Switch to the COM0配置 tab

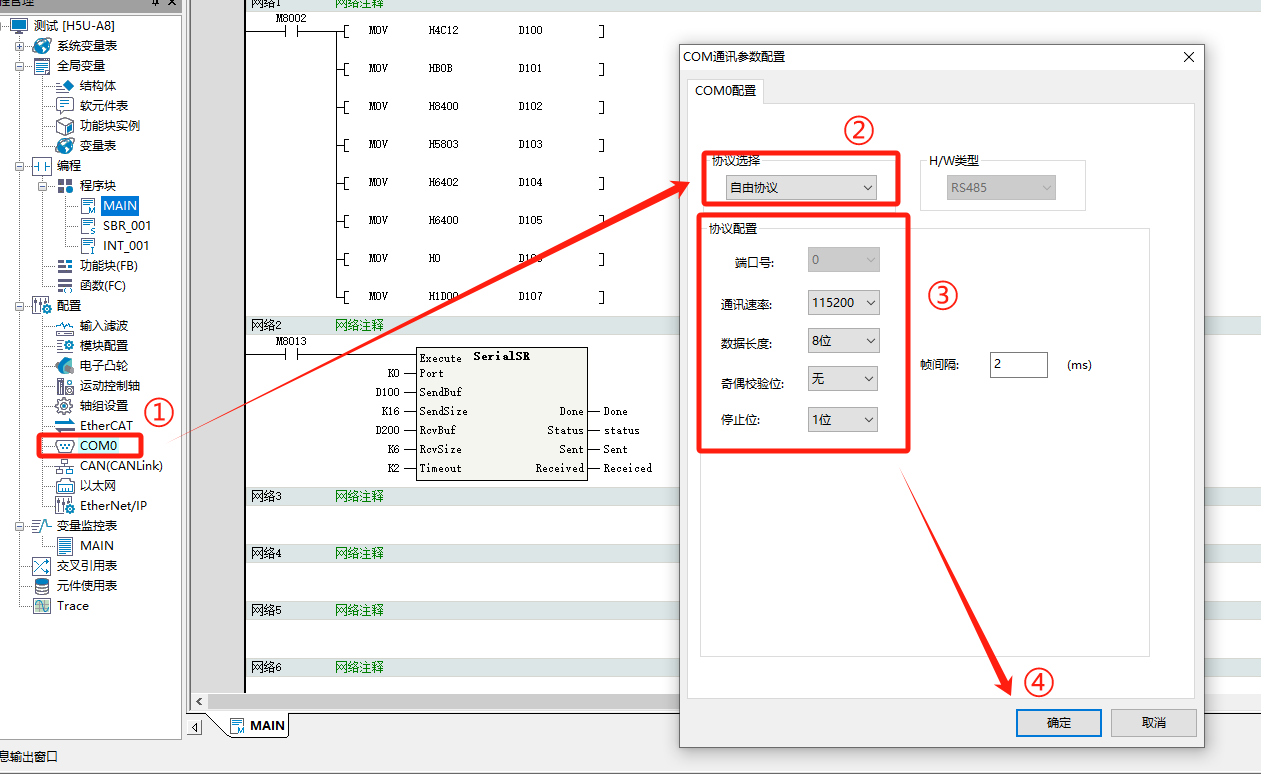coord(726,91)
